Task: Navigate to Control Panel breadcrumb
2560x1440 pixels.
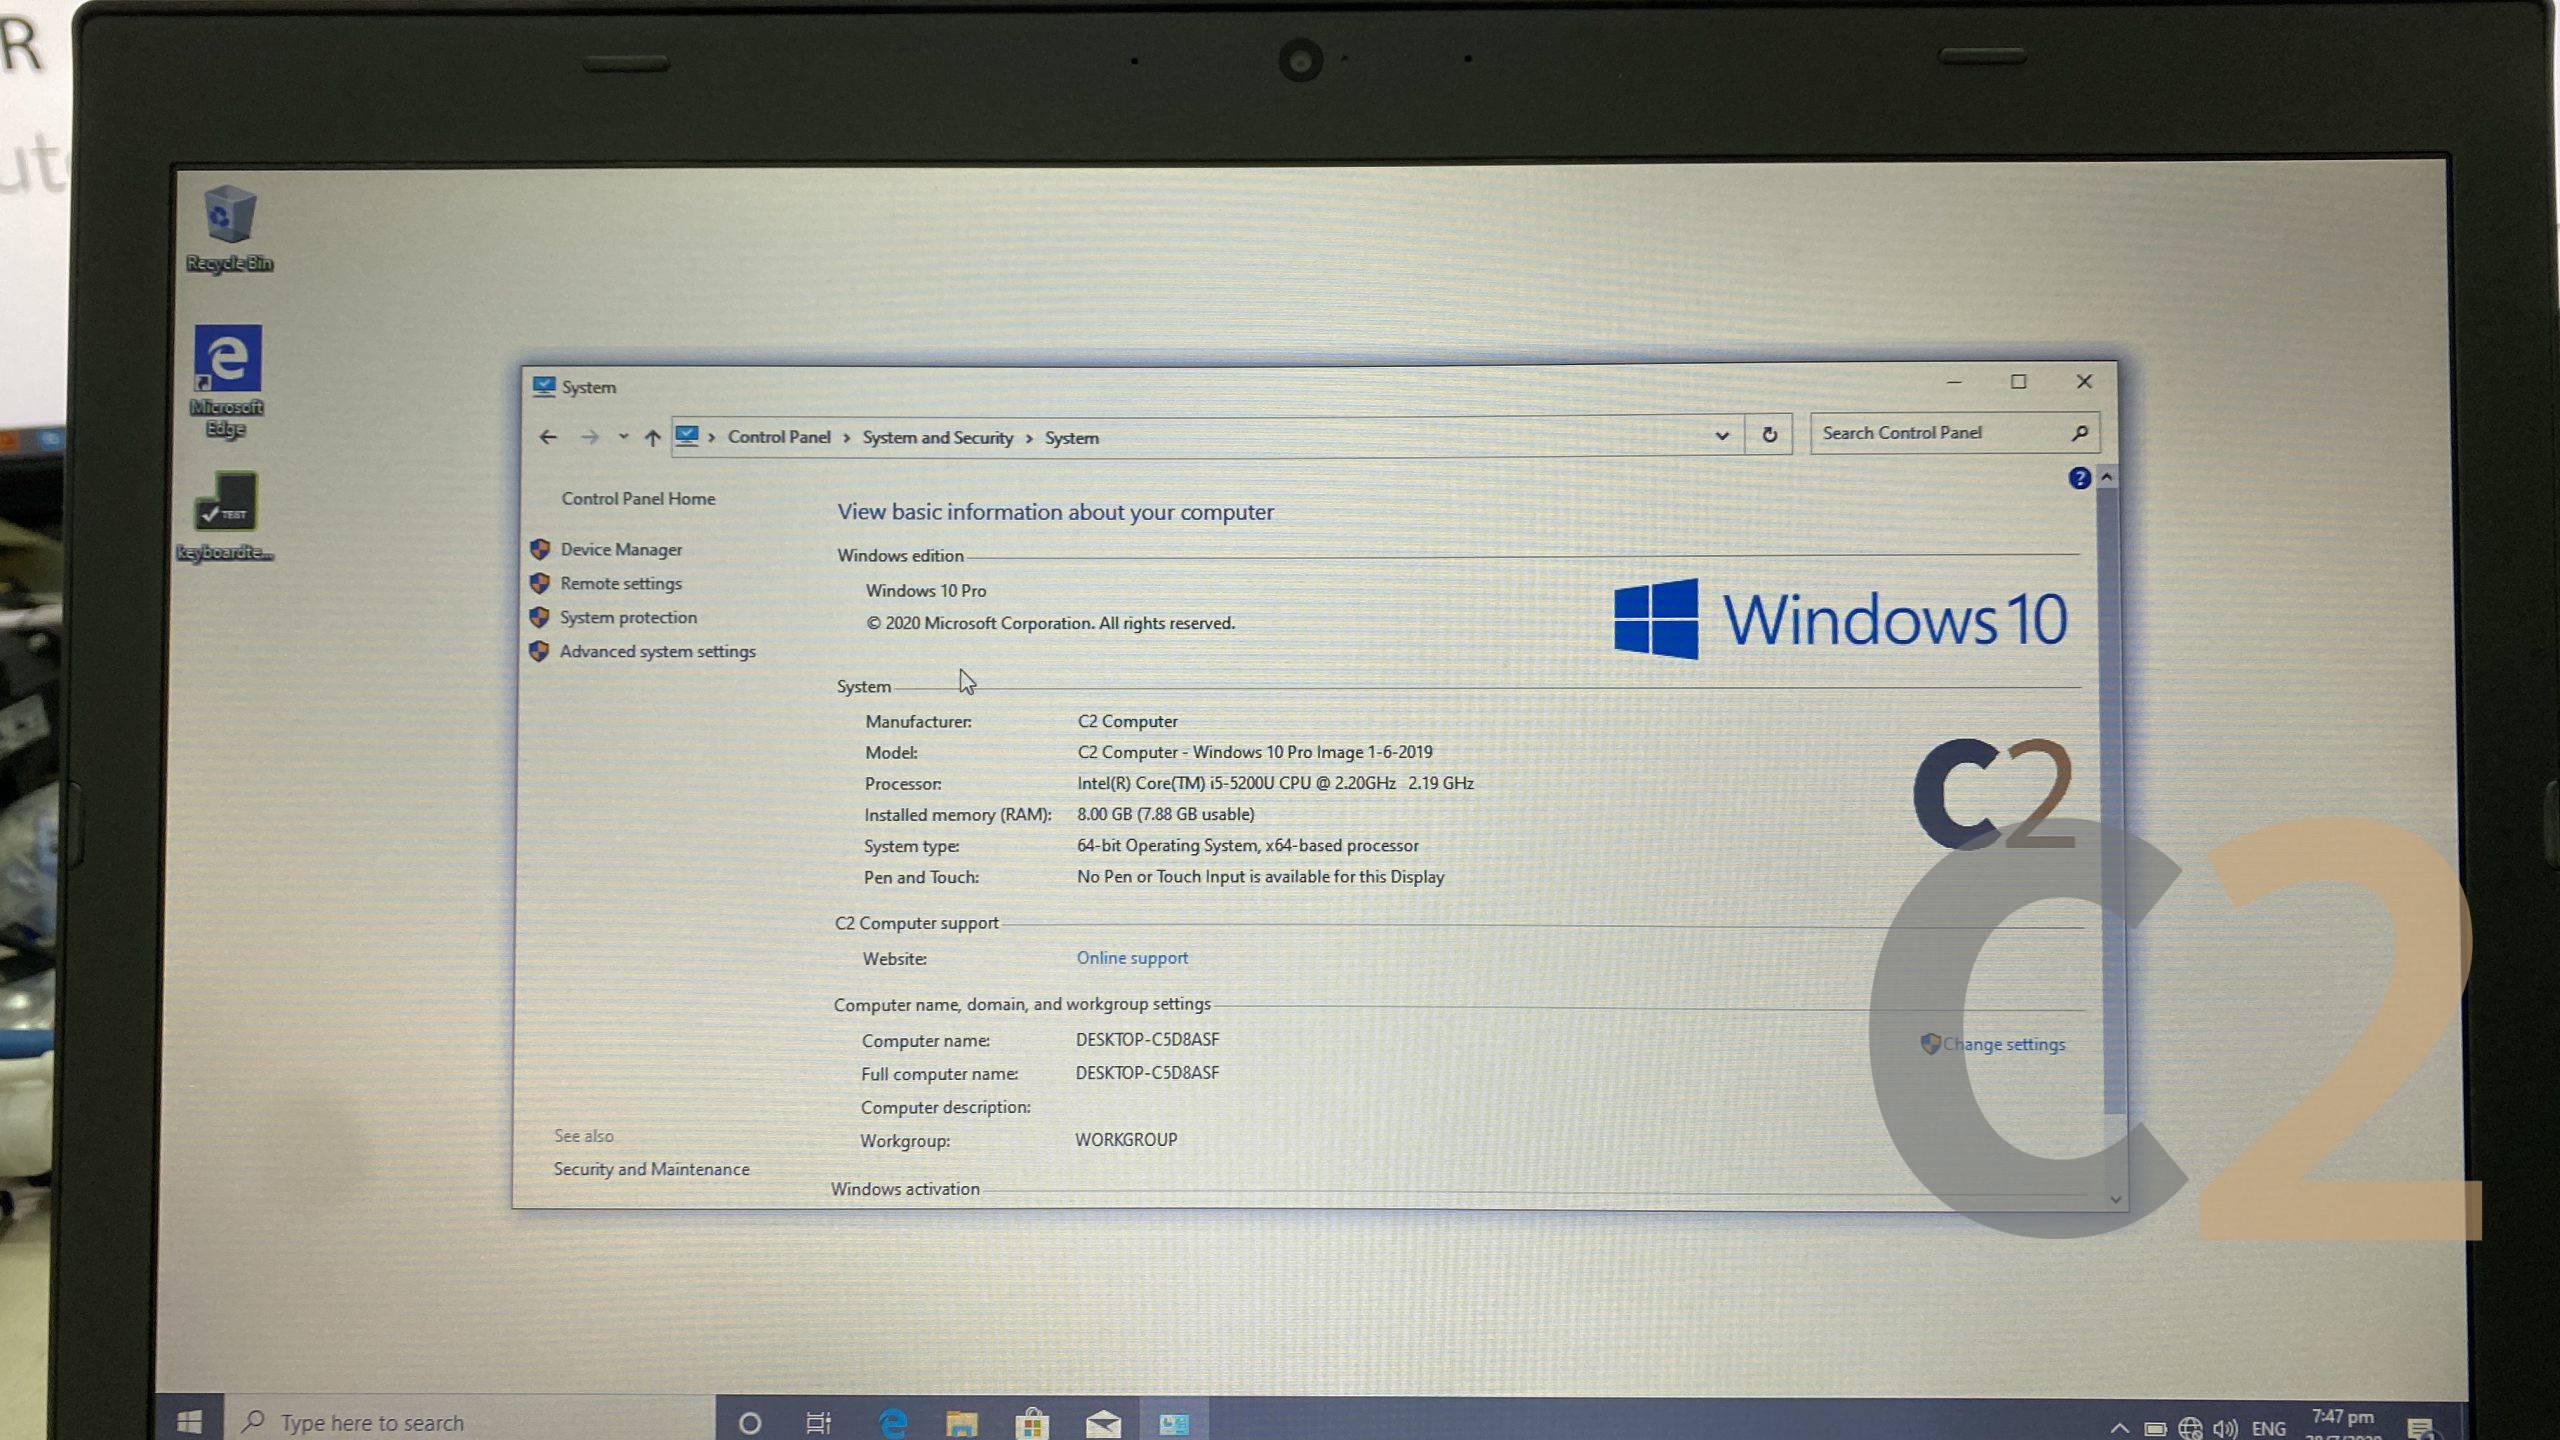Action: click(x=779, y=437)
